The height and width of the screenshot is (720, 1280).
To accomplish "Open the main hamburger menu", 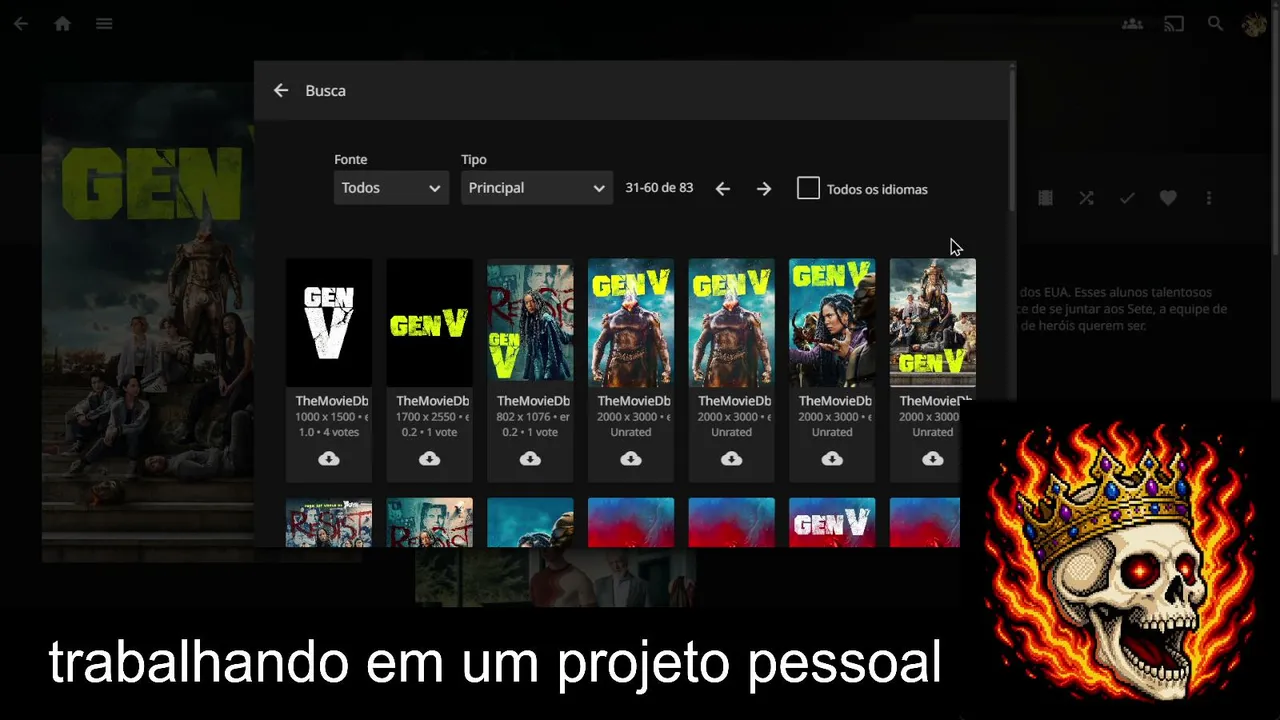I will pyautogui.click(x=104, y=24).
